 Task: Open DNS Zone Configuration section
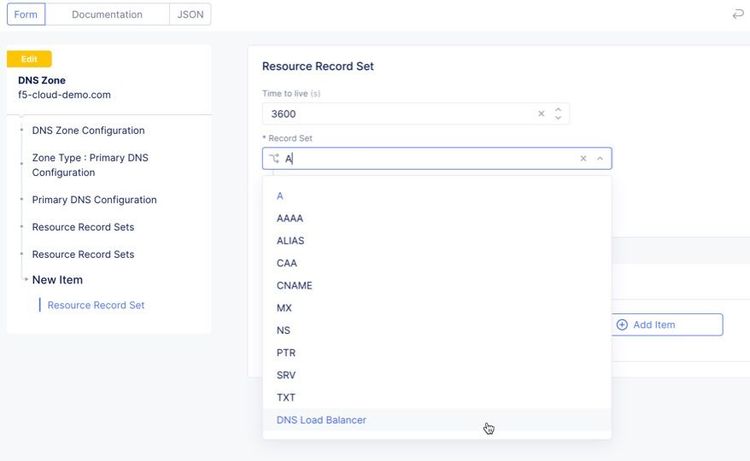point(88,131)
